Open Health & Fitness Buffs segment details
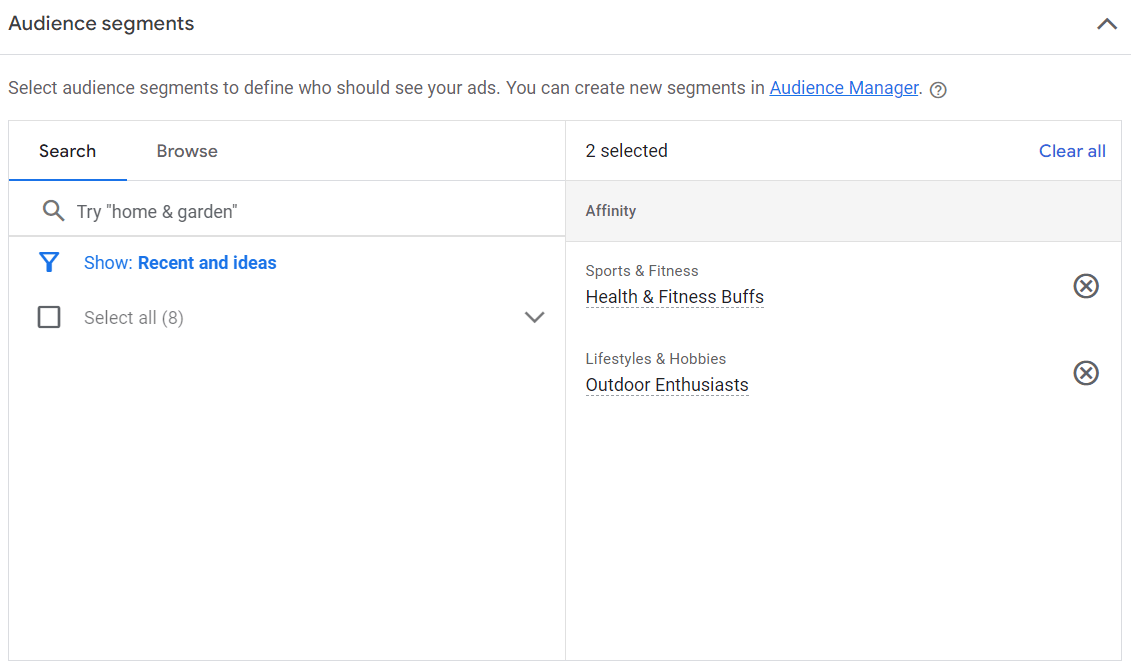The image size is (1131, 664). pyautogui.click(x=674, y=296)
